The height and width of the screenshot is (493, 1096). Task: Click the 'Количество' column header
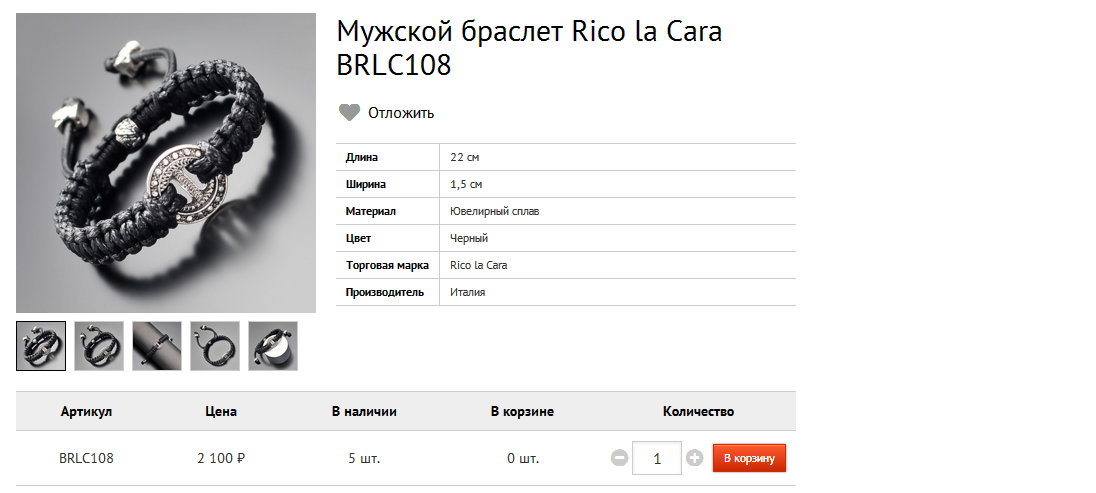click(x=698, y=412)
